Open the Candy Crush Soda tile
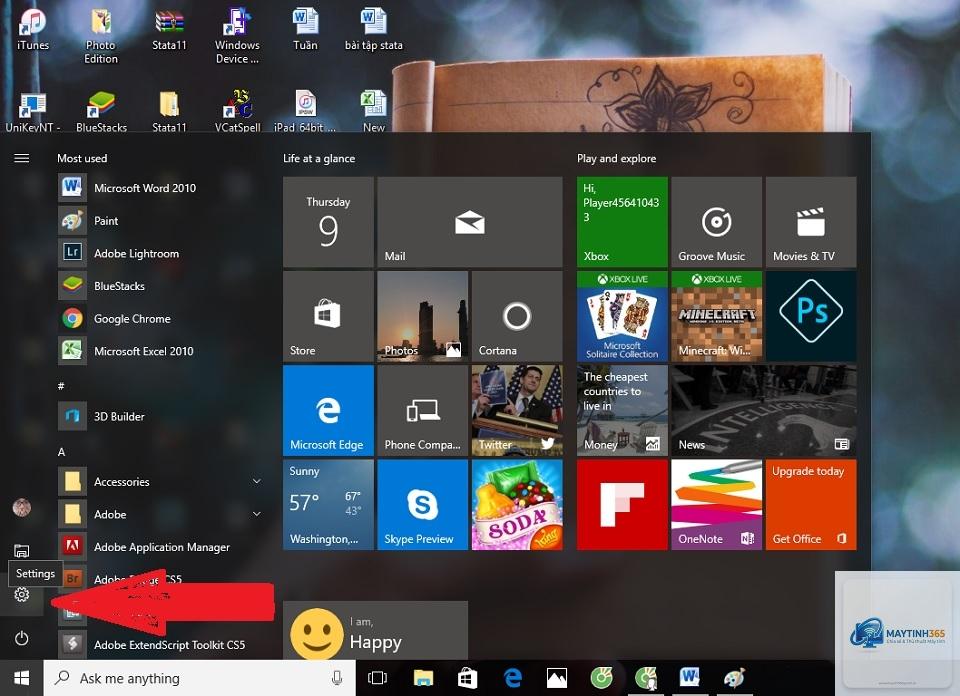Image resolution: width=960 pixels, height=696 pixels. 517,505
